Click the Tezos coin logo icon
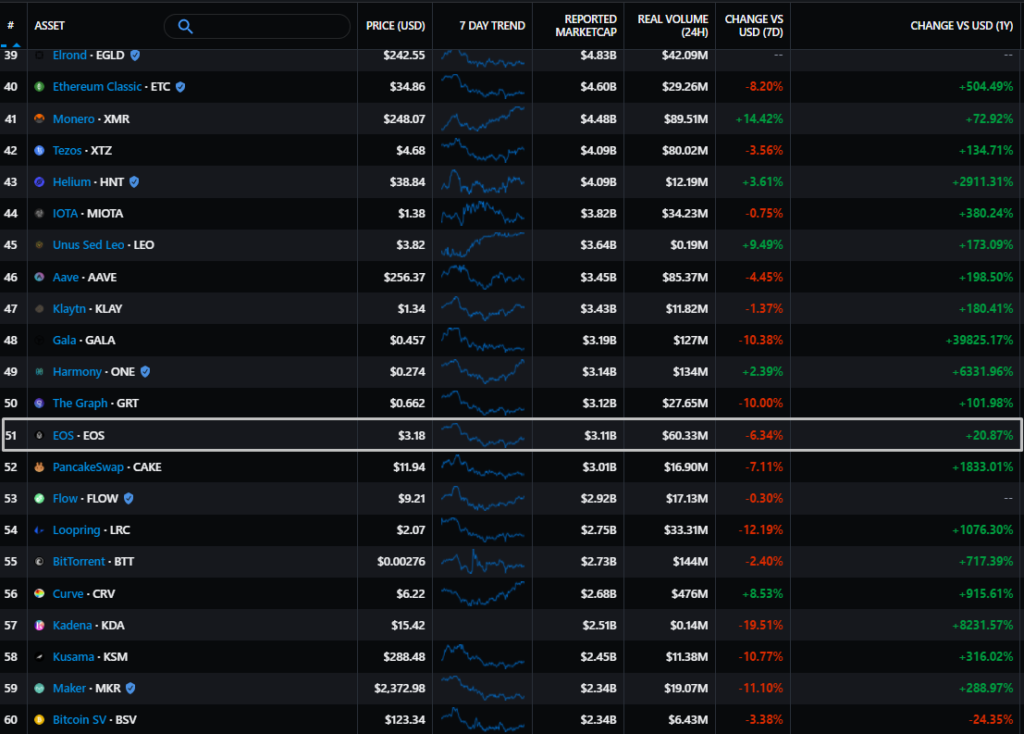 (39, 151)
